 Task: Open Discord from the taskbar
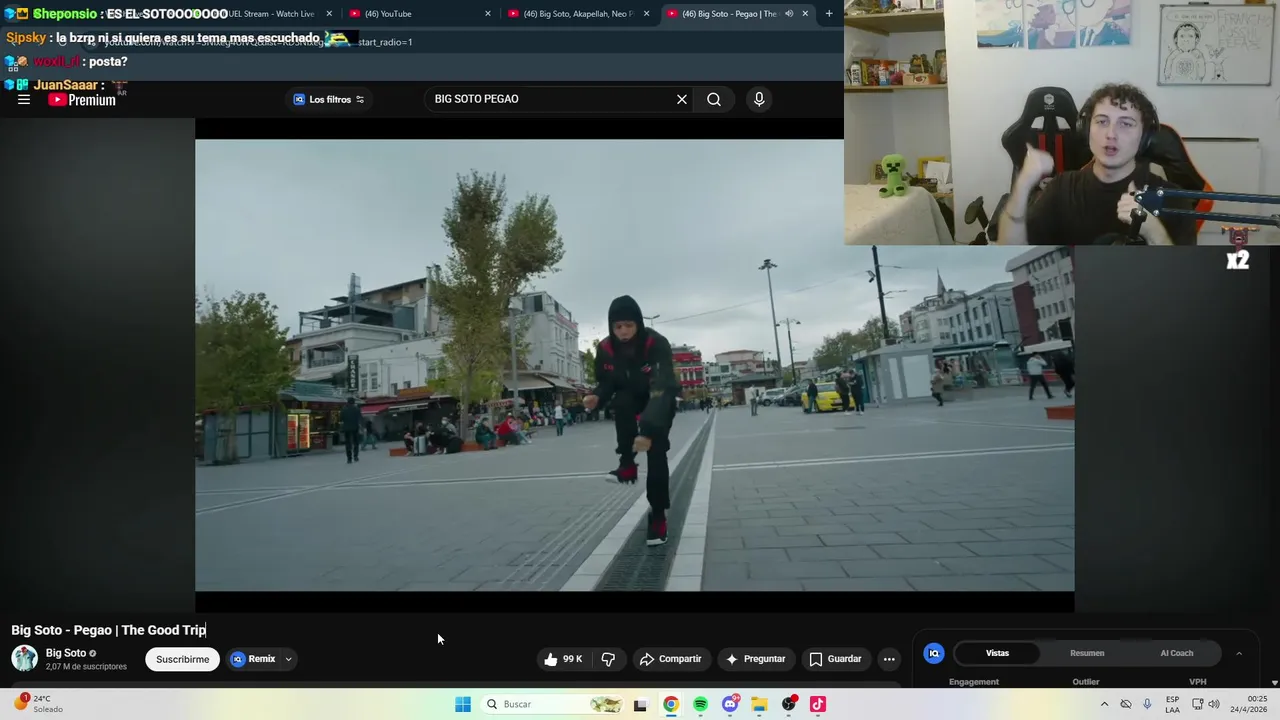point(730,704)
